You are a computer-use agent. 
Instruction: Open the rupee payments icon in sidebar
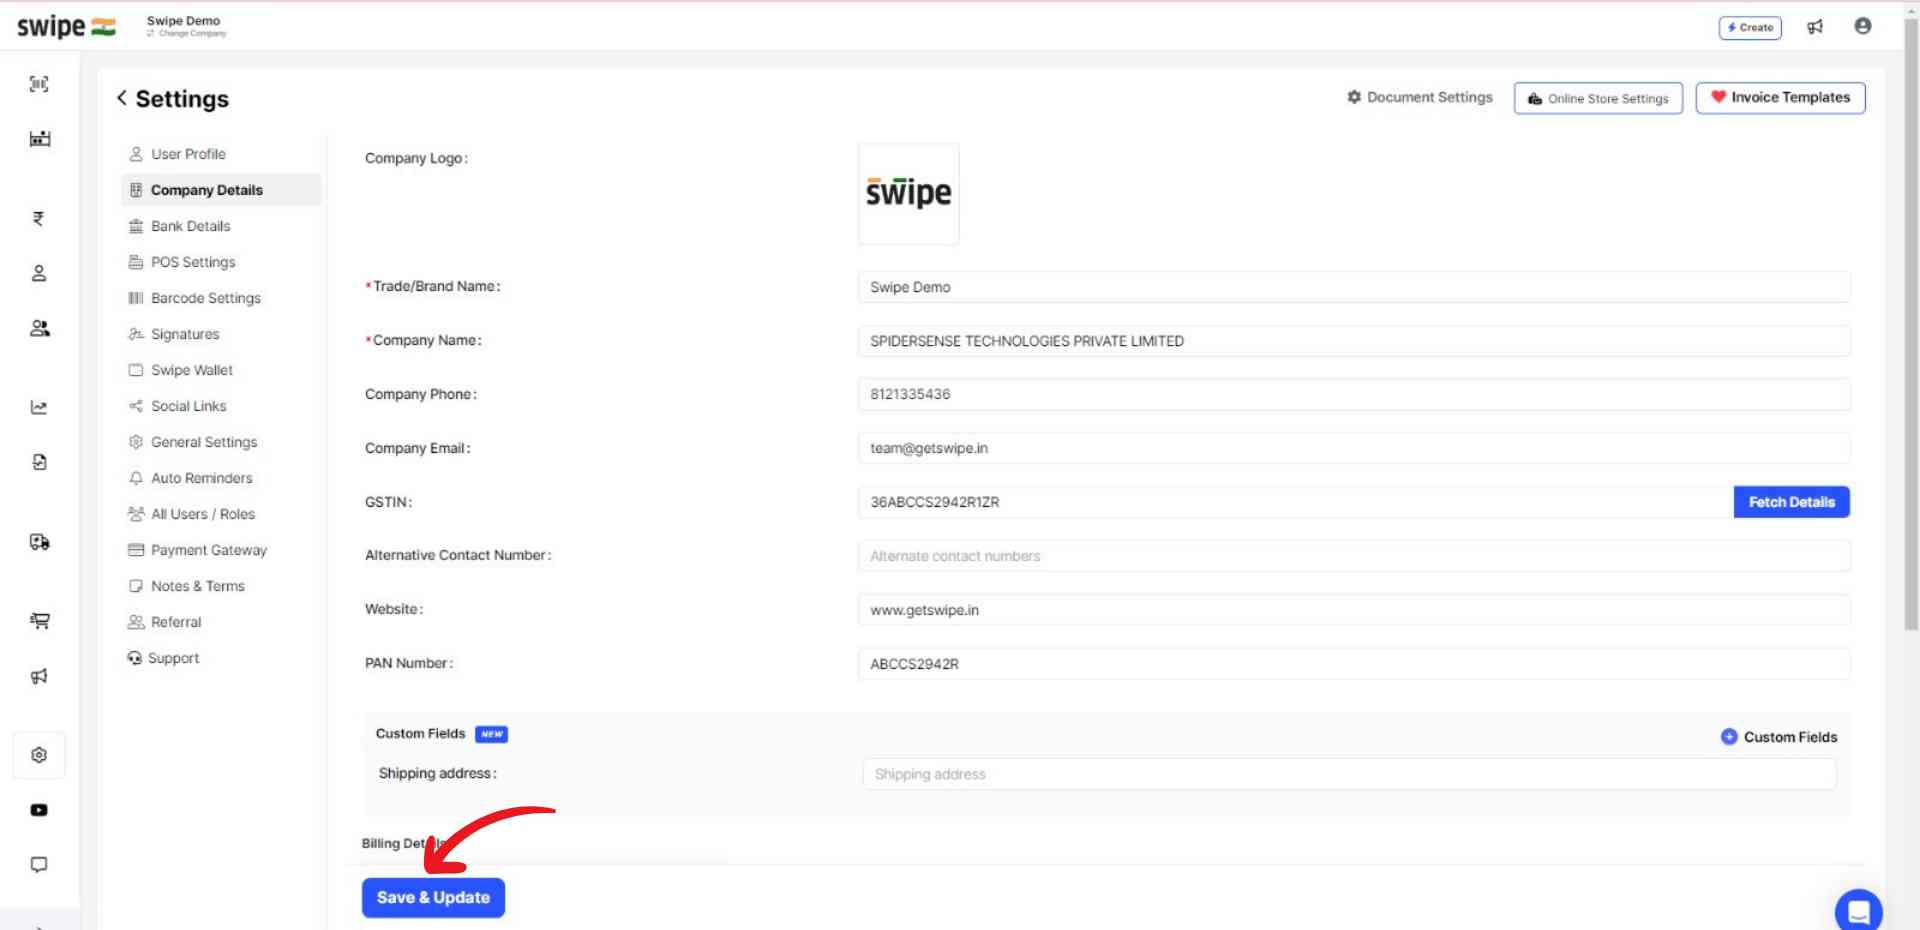click(39, 218)
